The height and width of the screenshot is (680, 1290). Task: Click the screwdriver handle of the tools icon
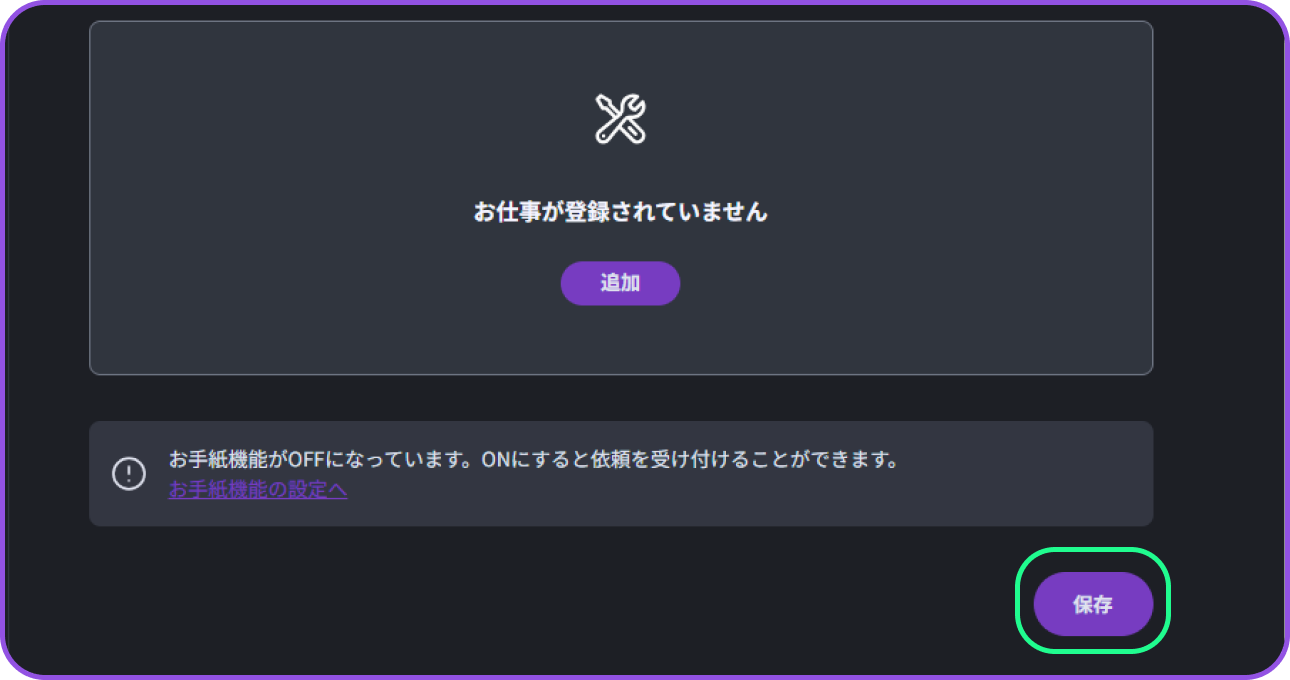click(633, 132)
